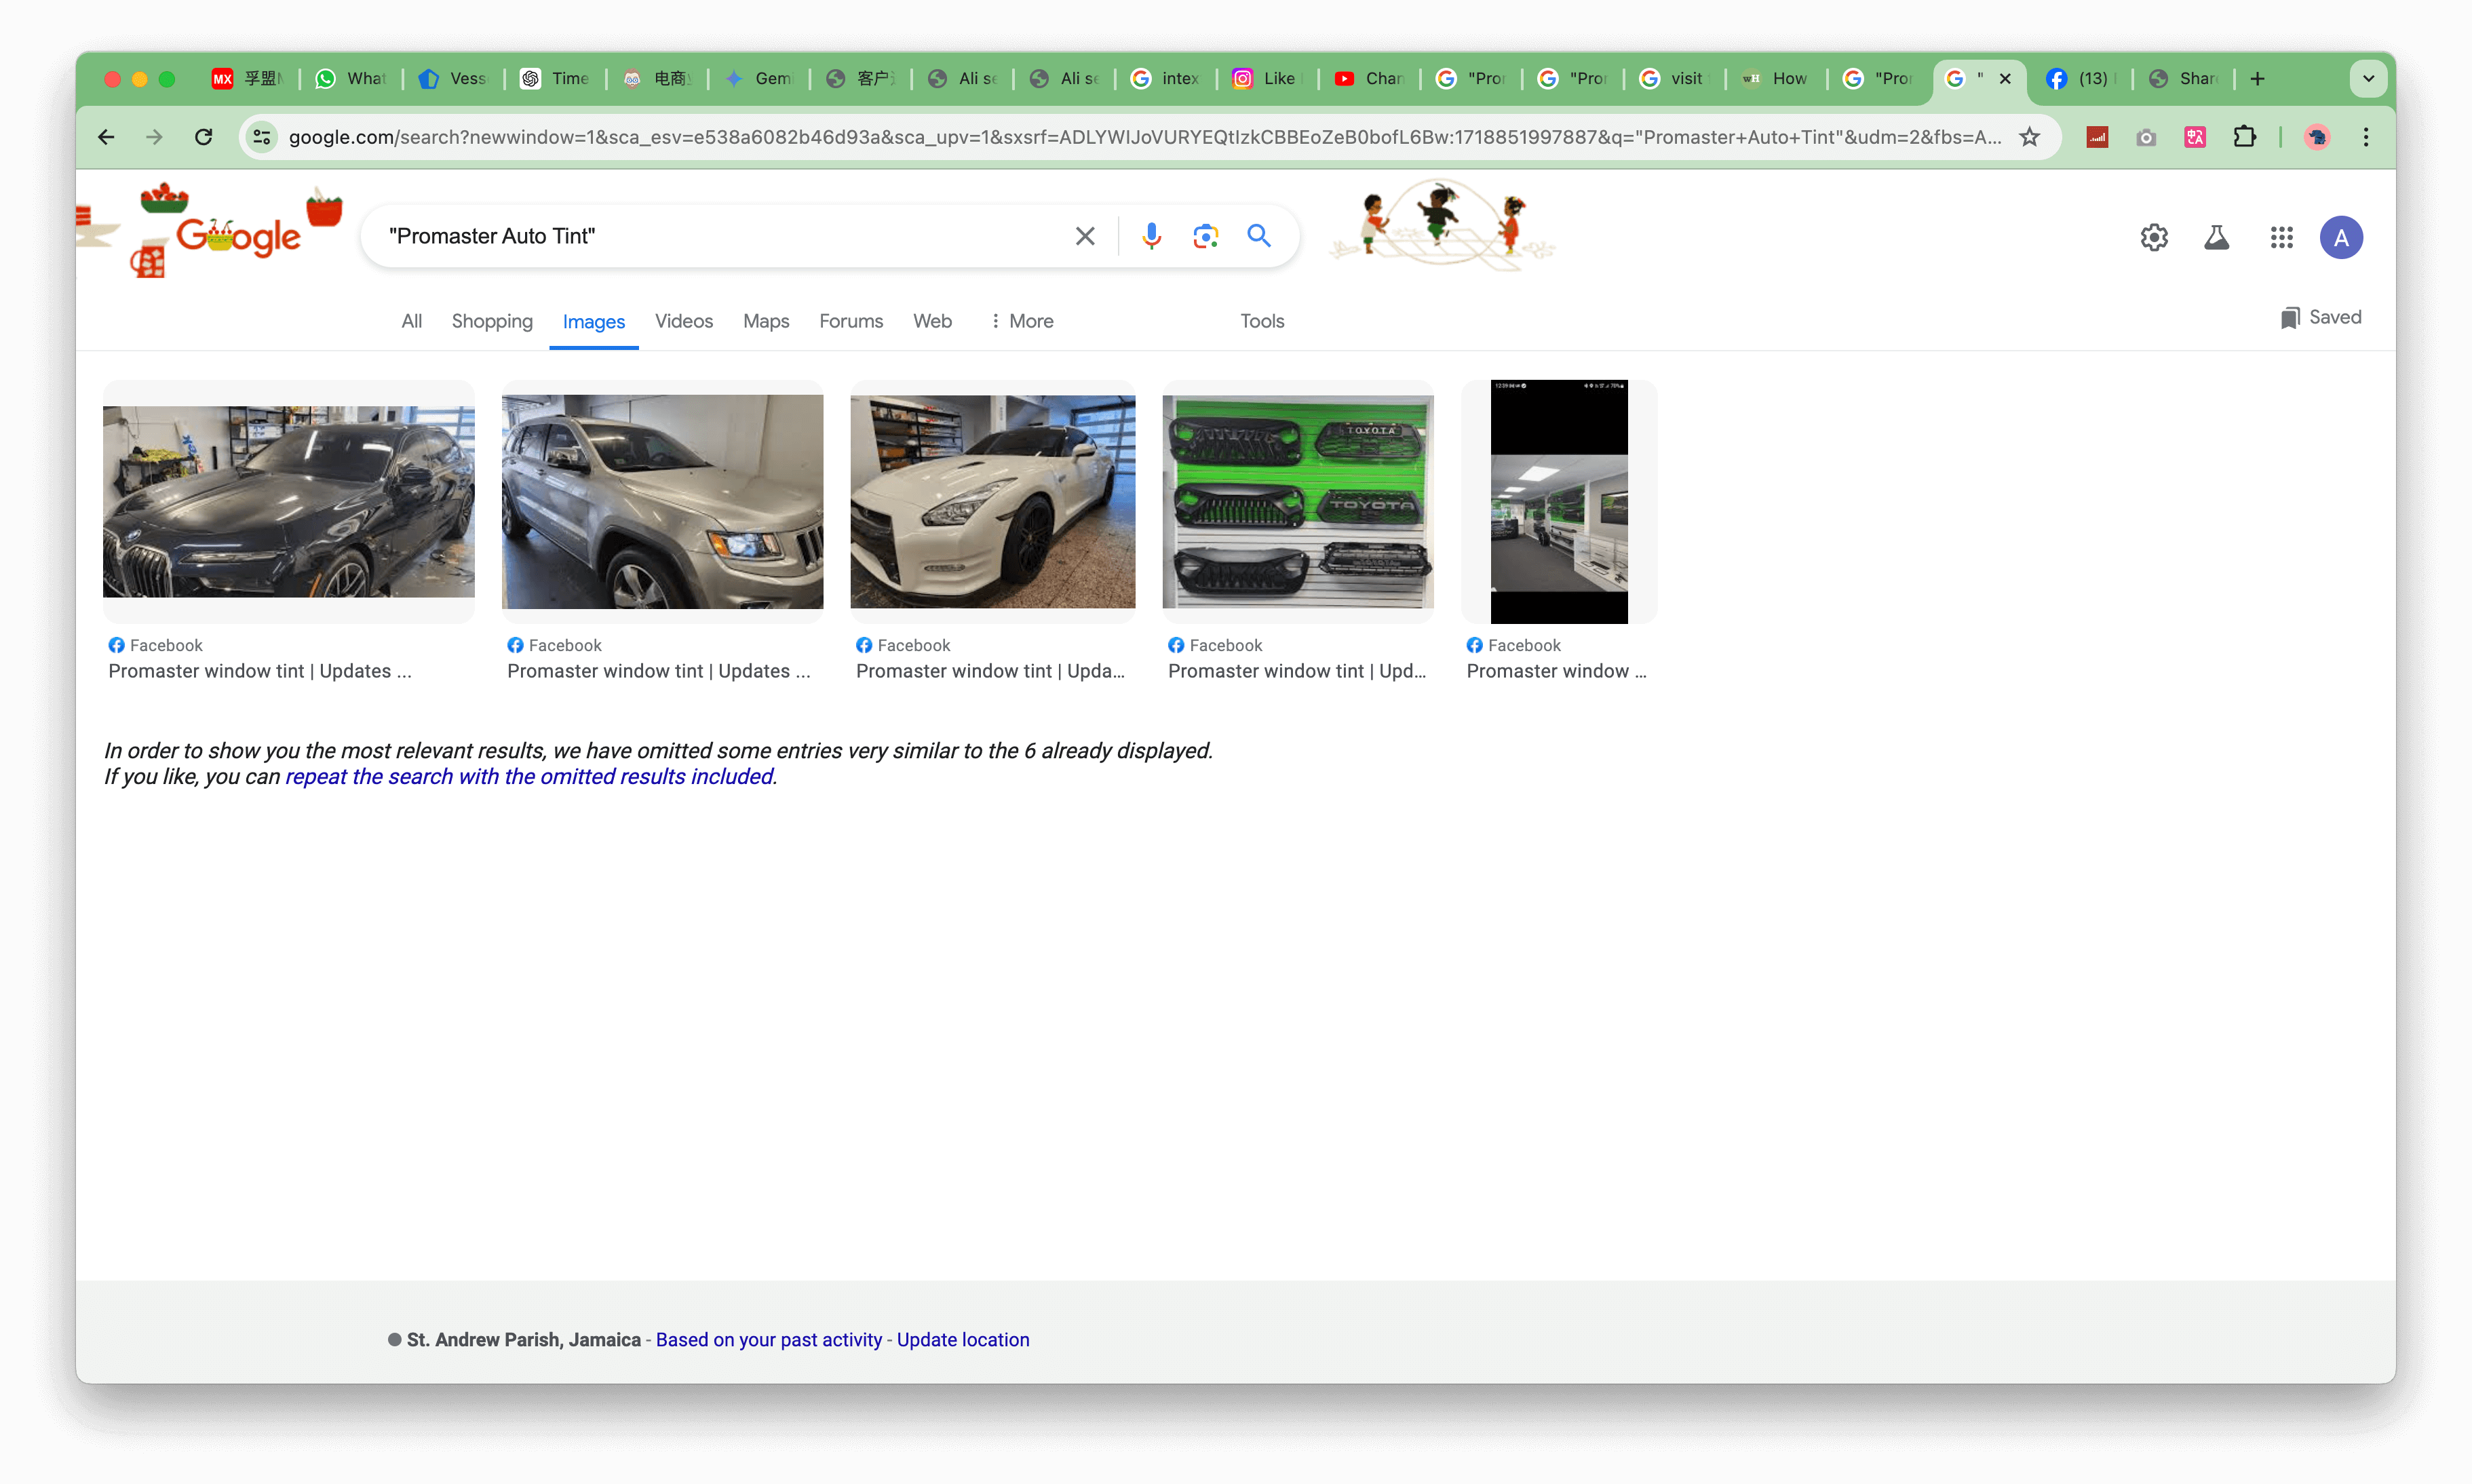Open Saved collections bookmark
The image size is (2472, 1484).
tap(2321, 317)
